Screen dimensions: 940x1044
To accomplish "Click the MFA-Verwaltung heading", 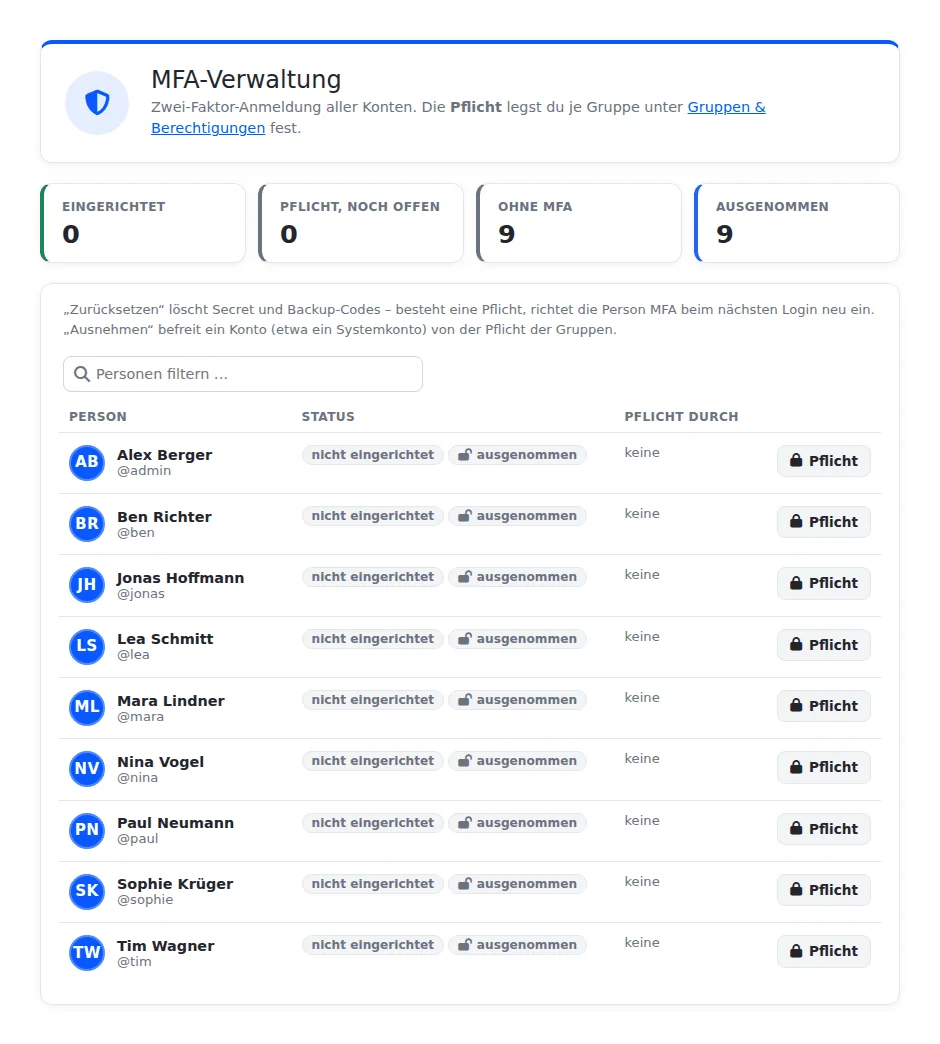I will pos(246,79).
